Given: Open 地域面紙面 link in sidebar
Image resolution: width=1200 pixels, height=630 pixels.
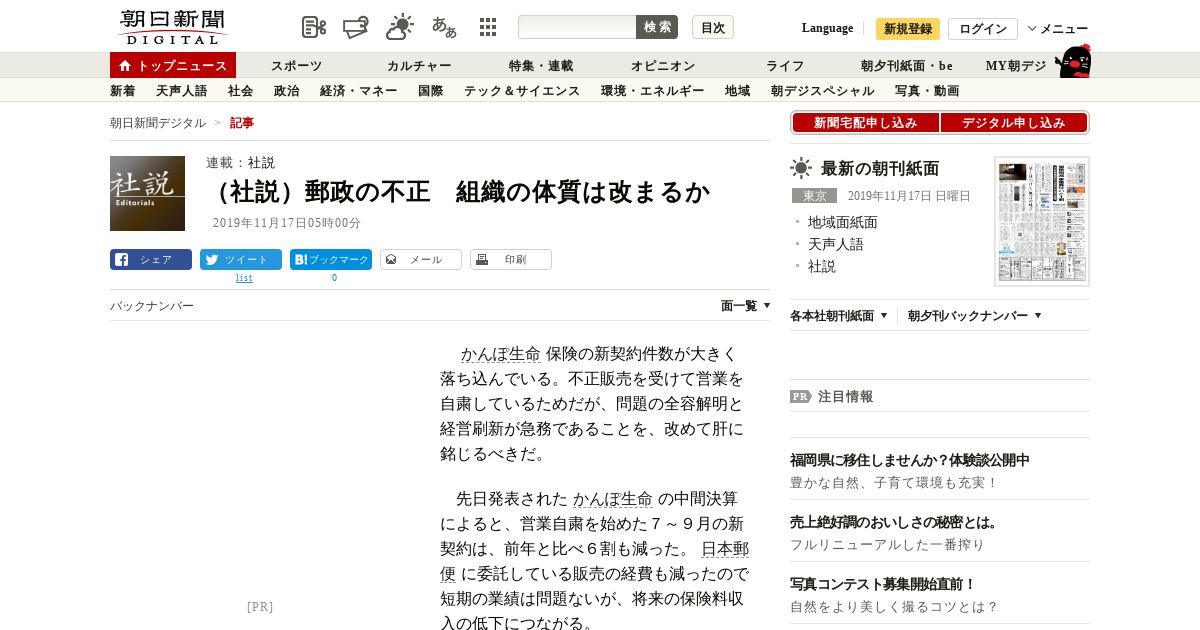Looking at the screenshot, I should point(843,222).
